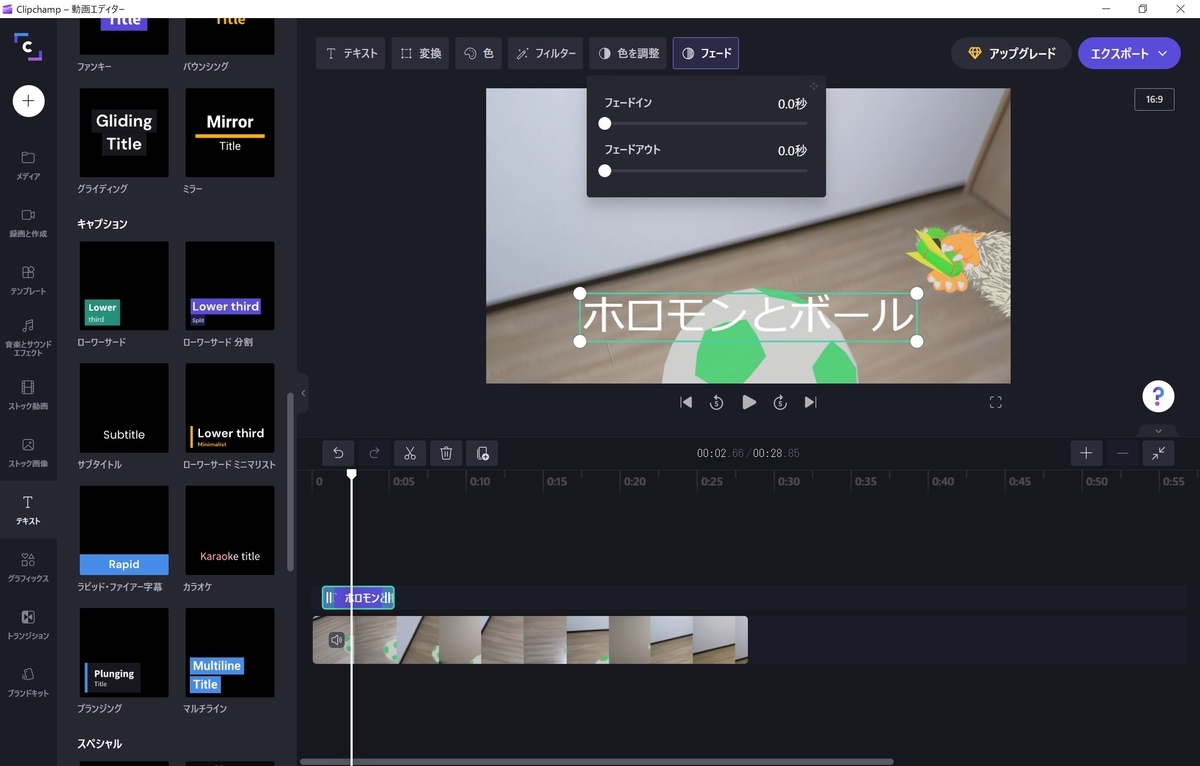Choose the ローワーサード 分割 caption style
Image resolution: width=1200 pixels, height=766 pixels.
coord(230,286)
